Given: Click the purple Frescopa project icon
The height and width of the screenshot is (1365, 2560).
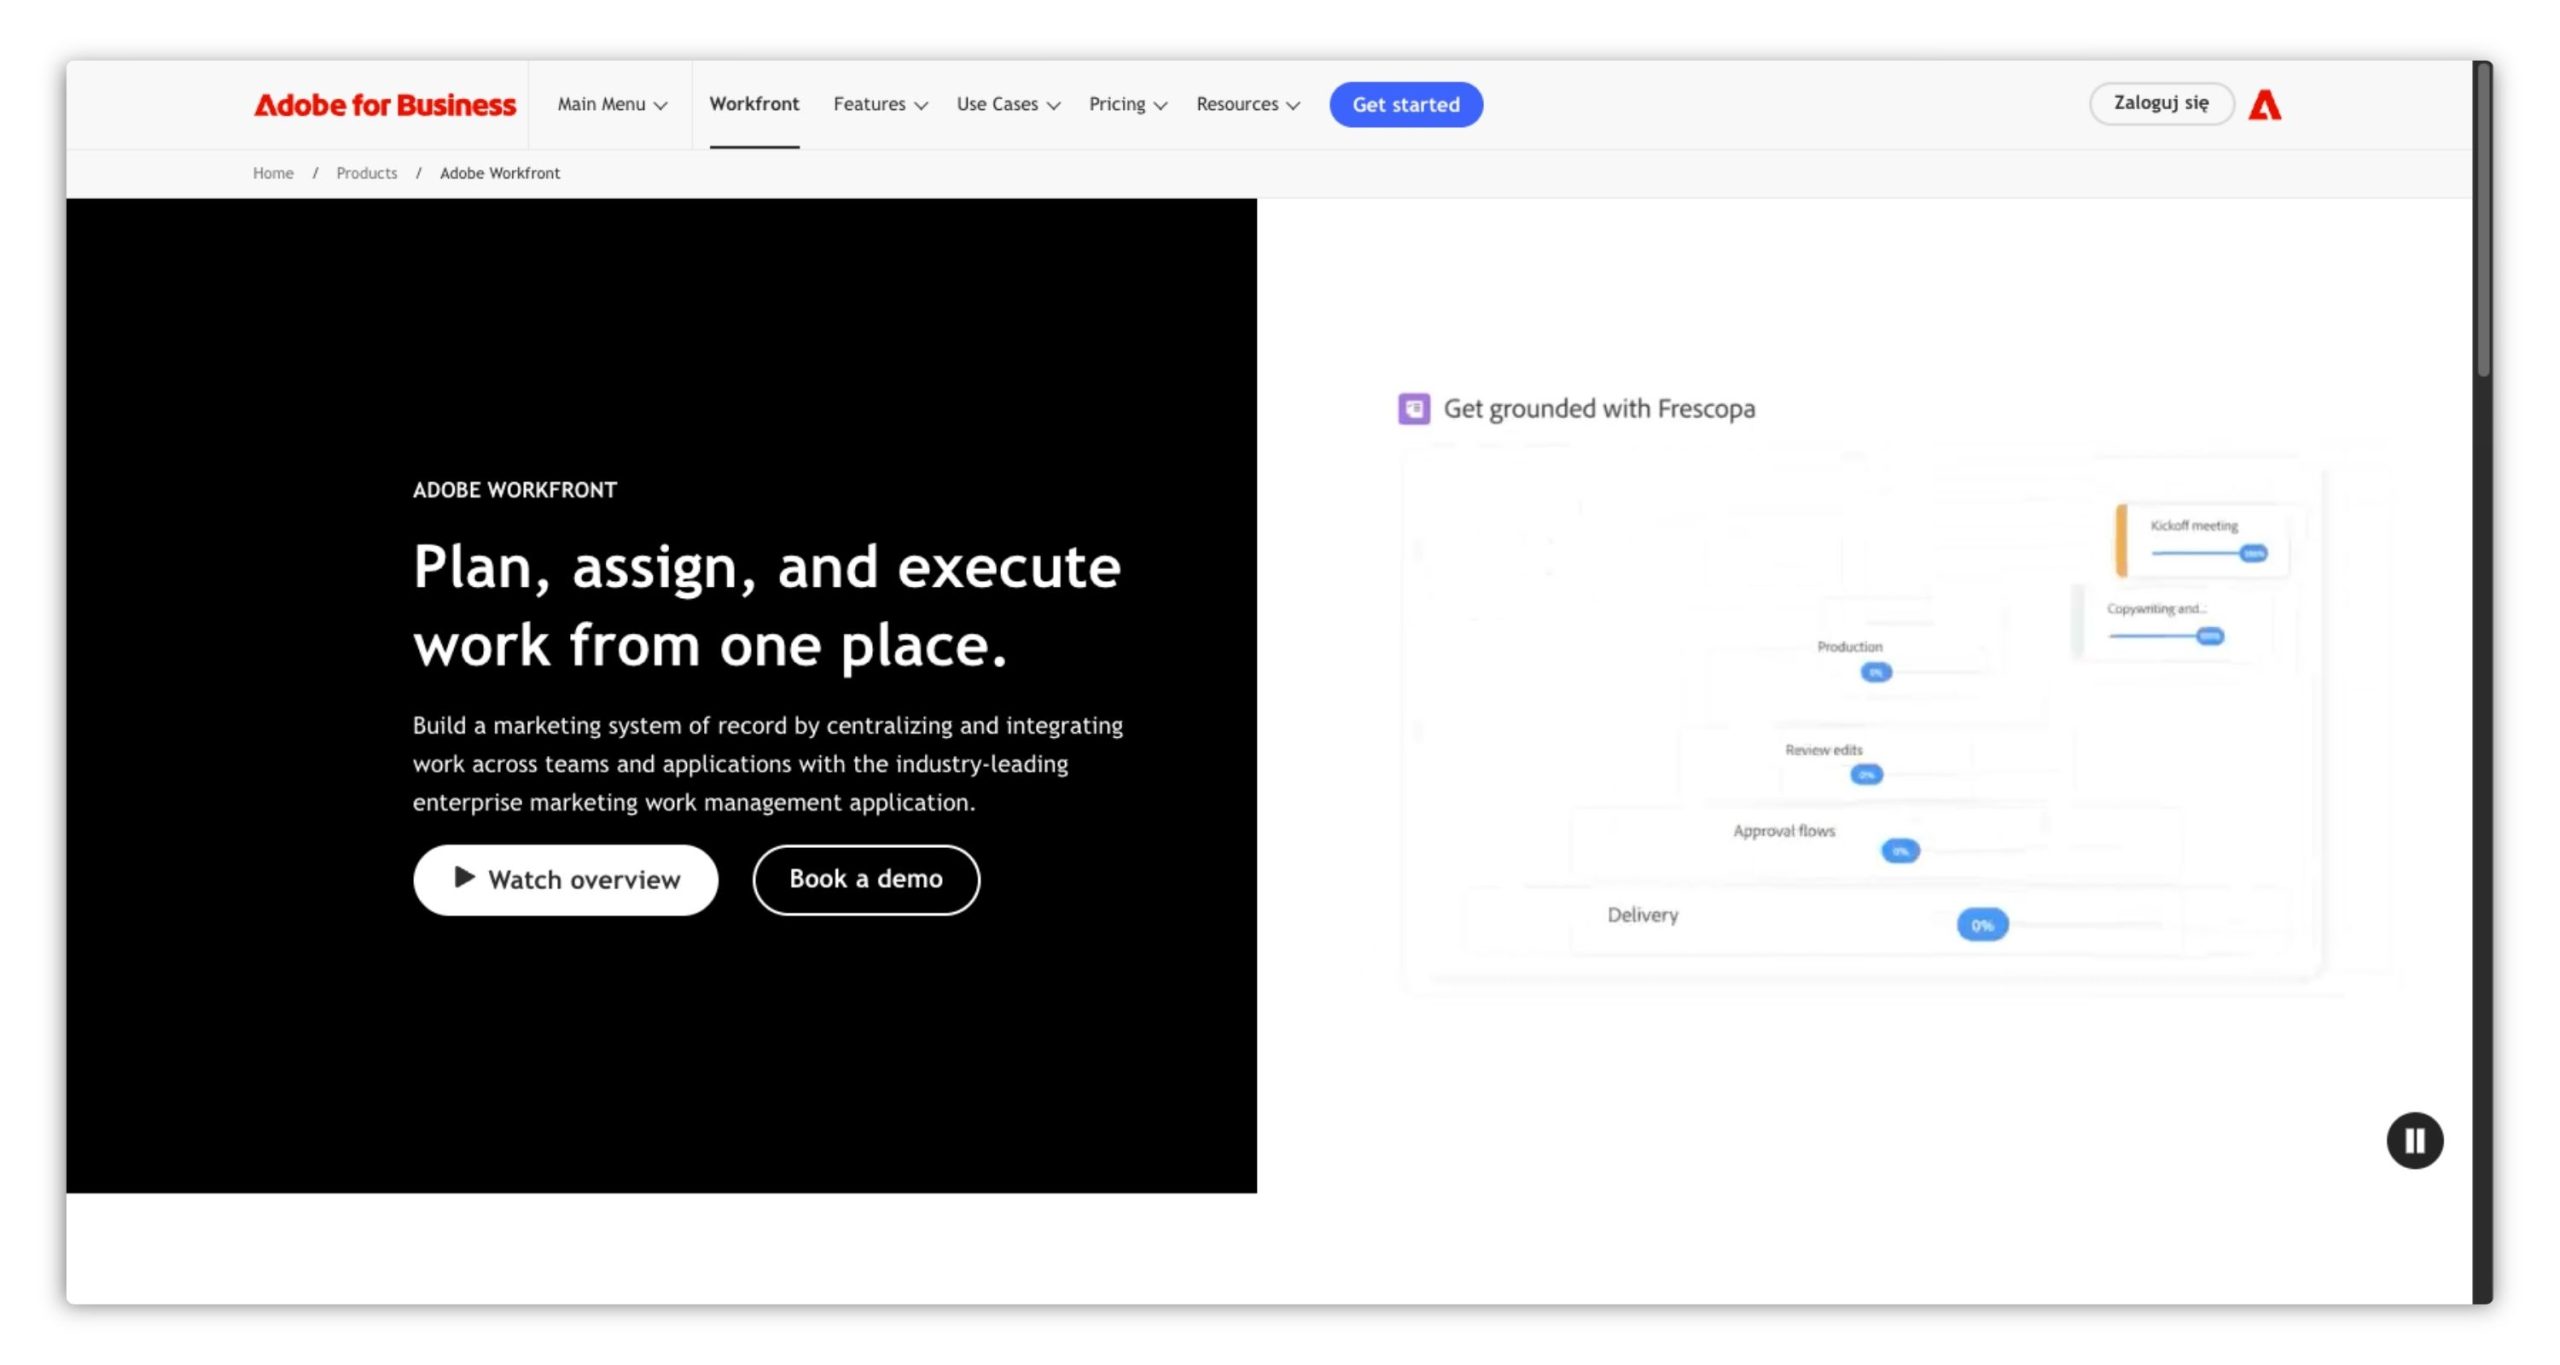Looking at the screenshot, I should click(x=1413, y=408).
